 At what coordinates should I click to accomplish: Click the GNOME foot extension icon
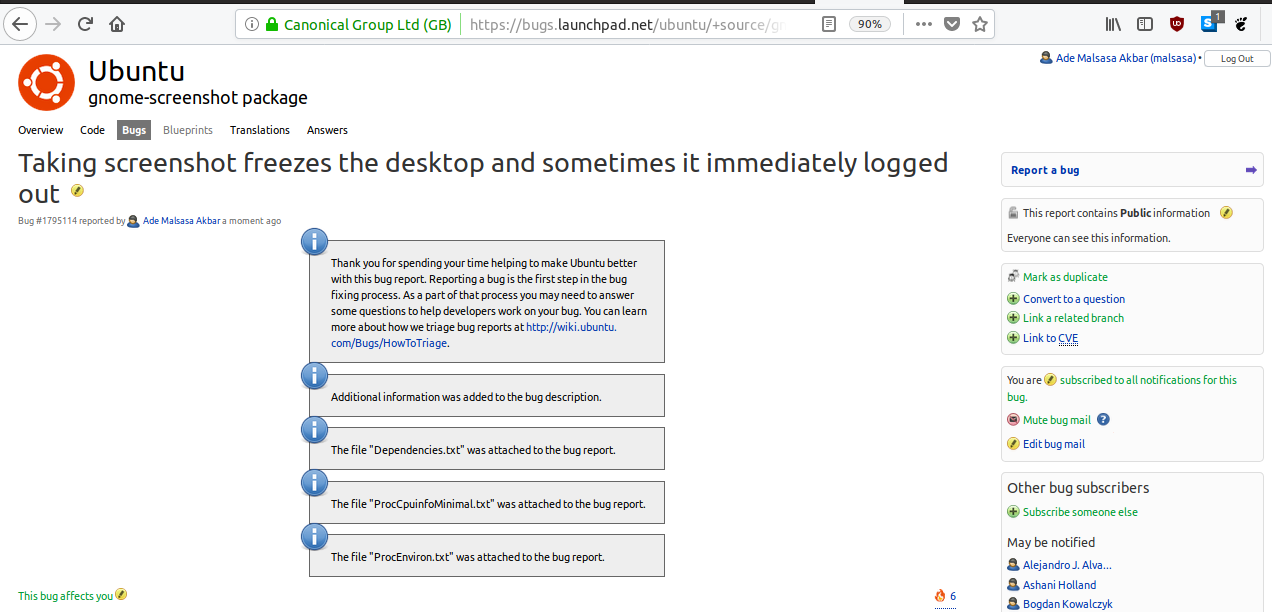coord(1241,24)
